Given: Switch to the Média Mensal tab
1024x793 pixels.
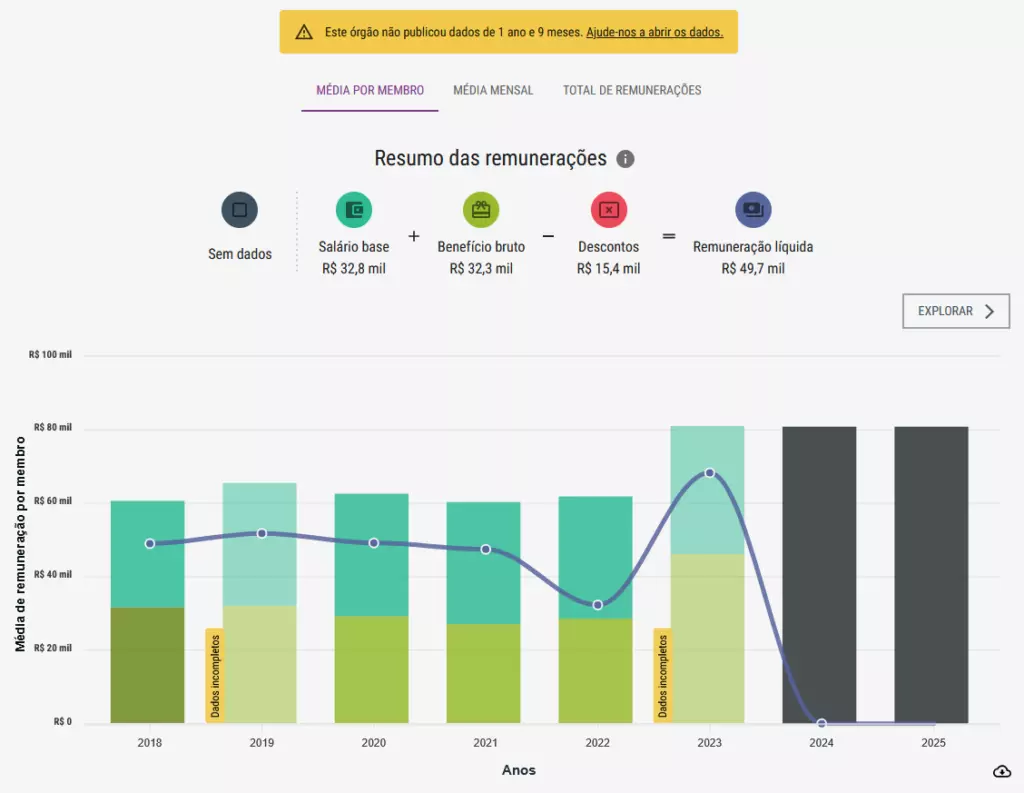Looking at the screenshot, I should (493, 90).
